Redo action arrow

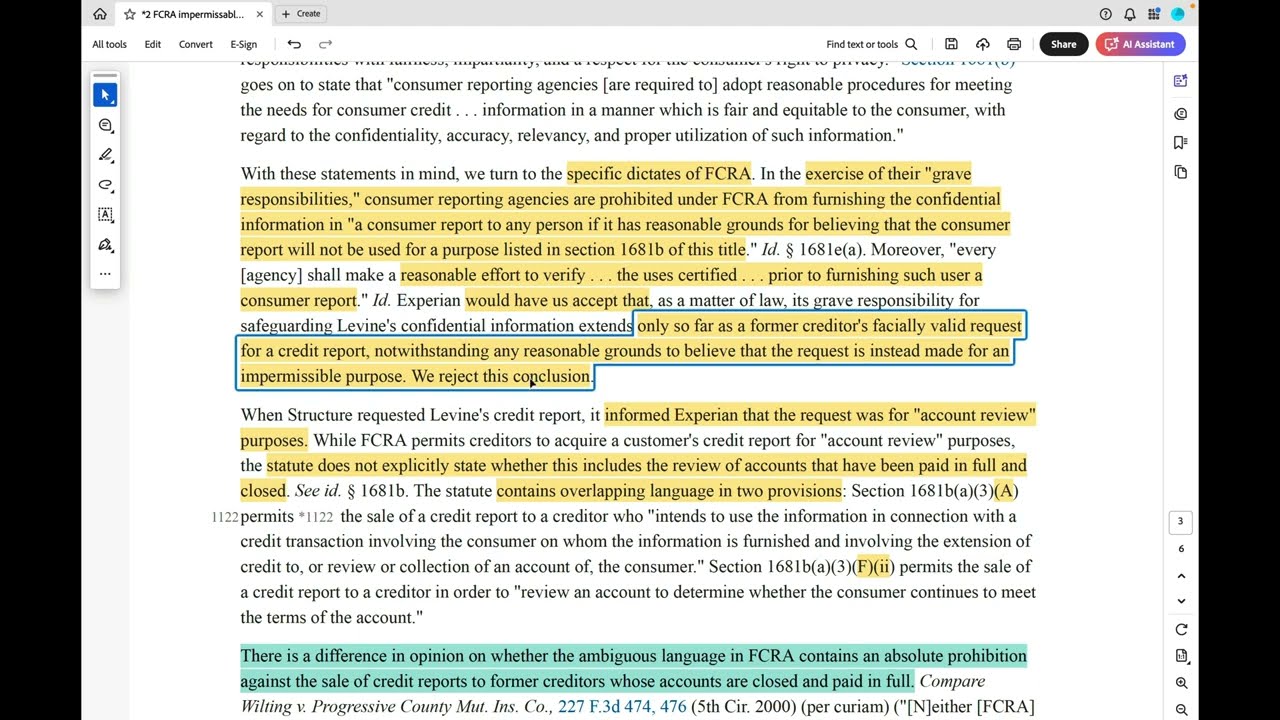(x=325, y=44)
